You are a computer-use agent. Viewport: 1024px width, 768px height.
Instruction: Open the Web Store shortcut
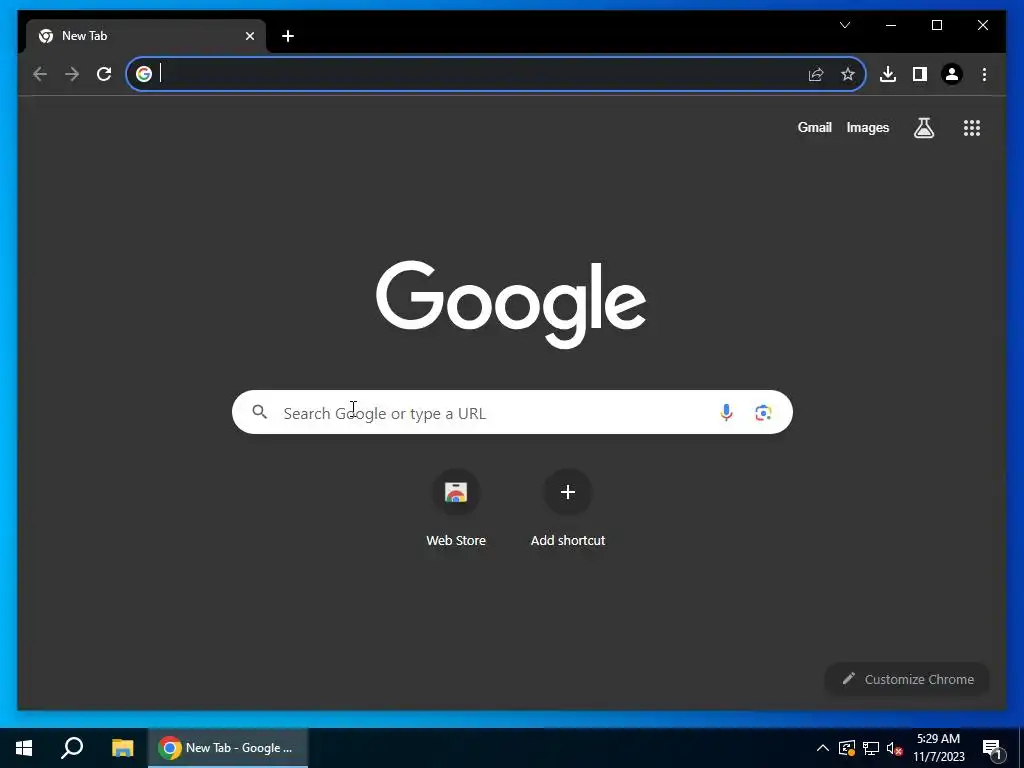click(456, 492)
